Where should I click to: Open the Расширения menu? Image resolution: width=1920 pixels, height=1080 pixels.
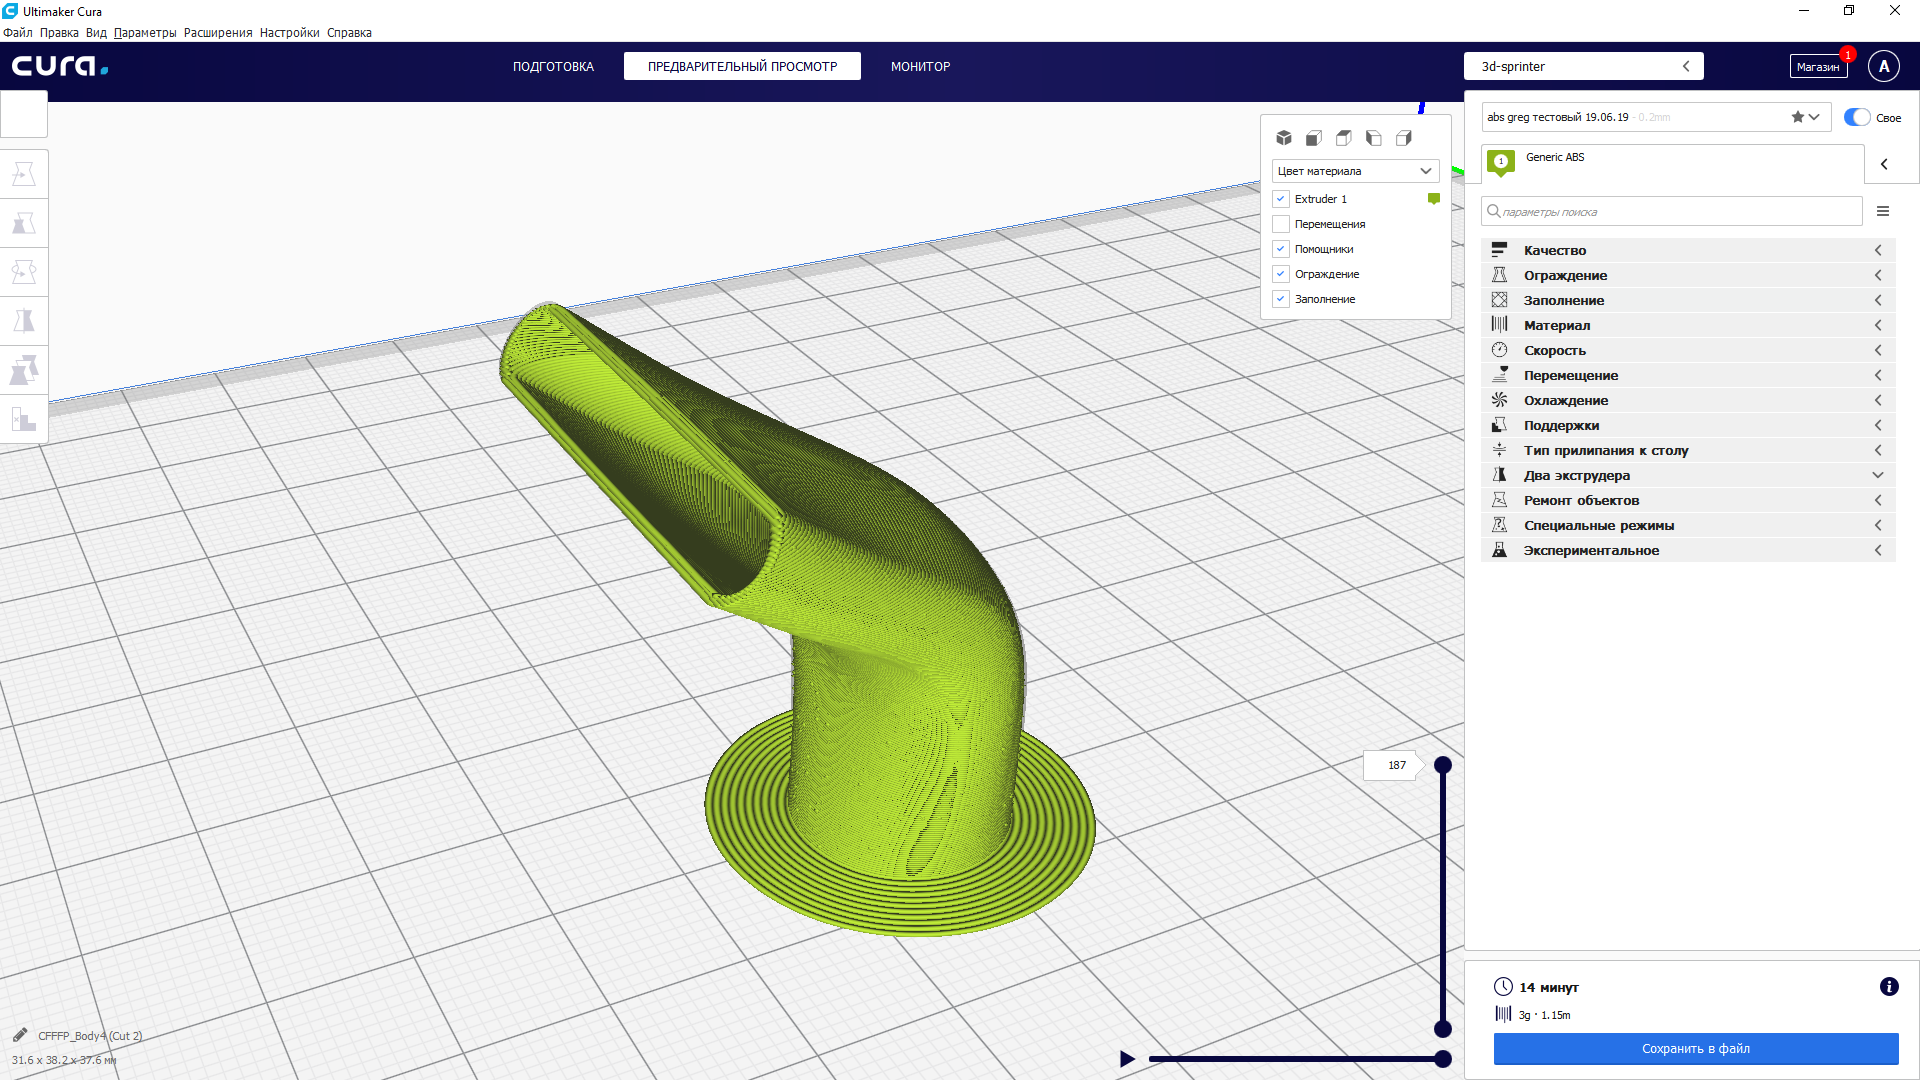click(x=218, y=33)
